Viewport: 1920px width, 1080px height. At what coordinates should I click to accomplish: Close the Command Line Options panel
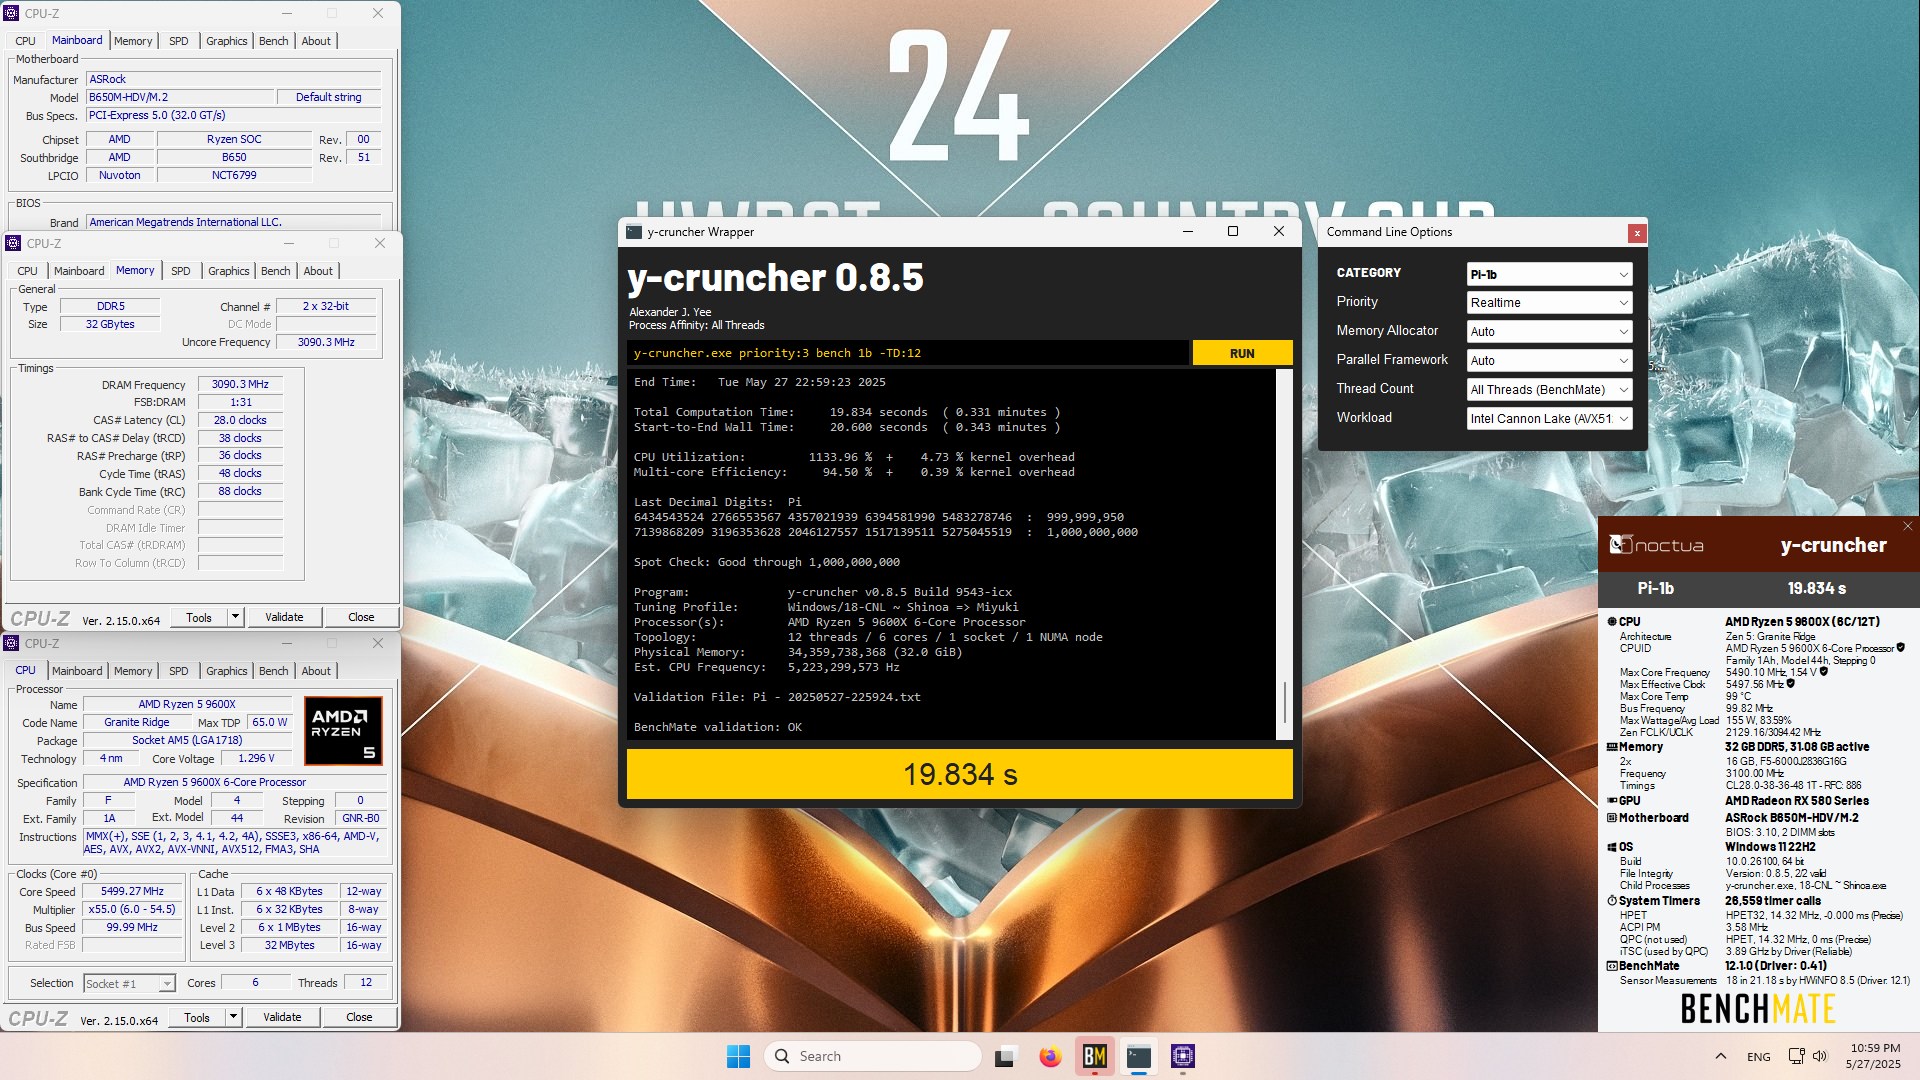pyautogui.click(x=1637, y=233)
